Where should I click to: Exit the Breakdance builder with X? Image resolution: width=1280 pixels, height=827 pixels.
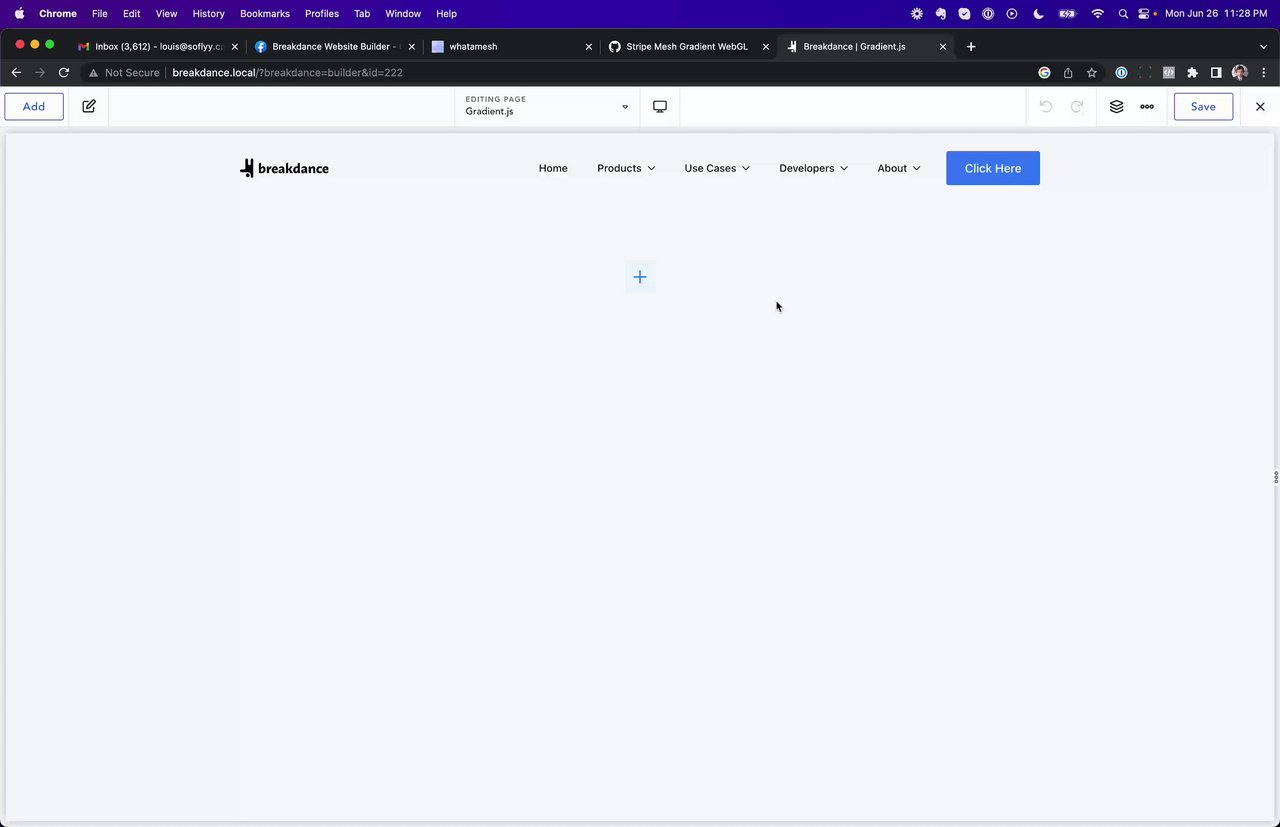coord(1260,107)
